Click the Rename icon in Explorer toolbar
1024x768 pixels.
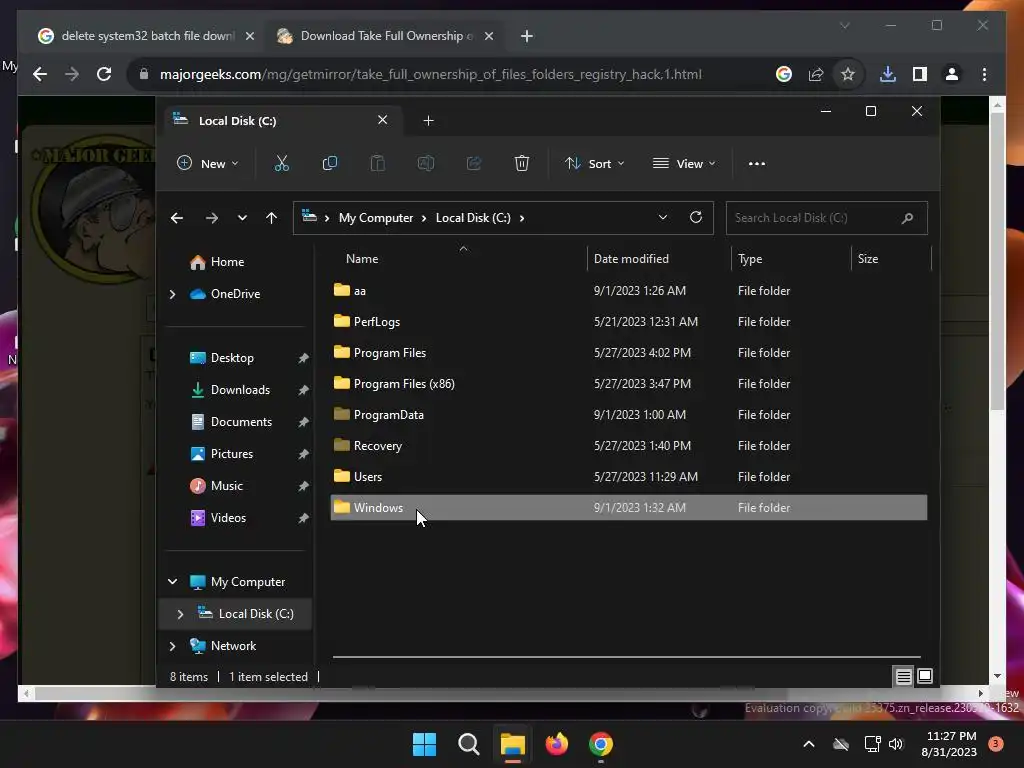pyautogui.click(x=426, y=163)
